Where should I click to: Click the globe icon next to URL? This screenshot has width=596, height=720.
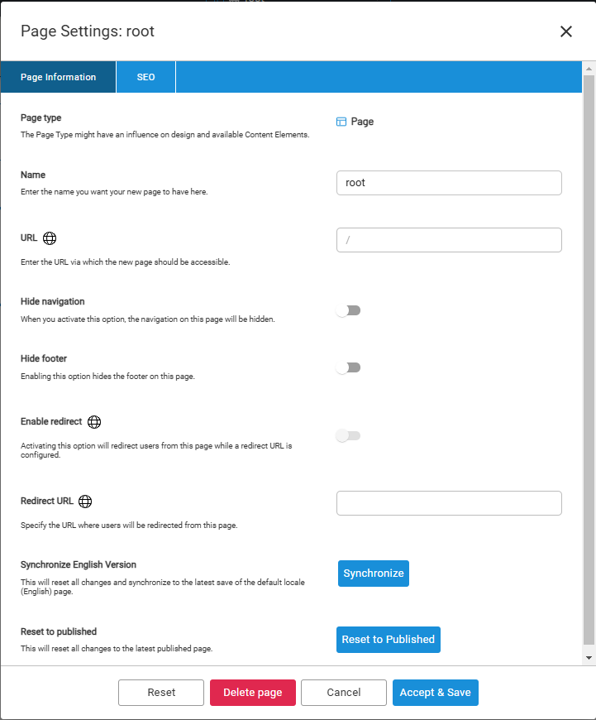pyautogui.click(x=50, y=238)
